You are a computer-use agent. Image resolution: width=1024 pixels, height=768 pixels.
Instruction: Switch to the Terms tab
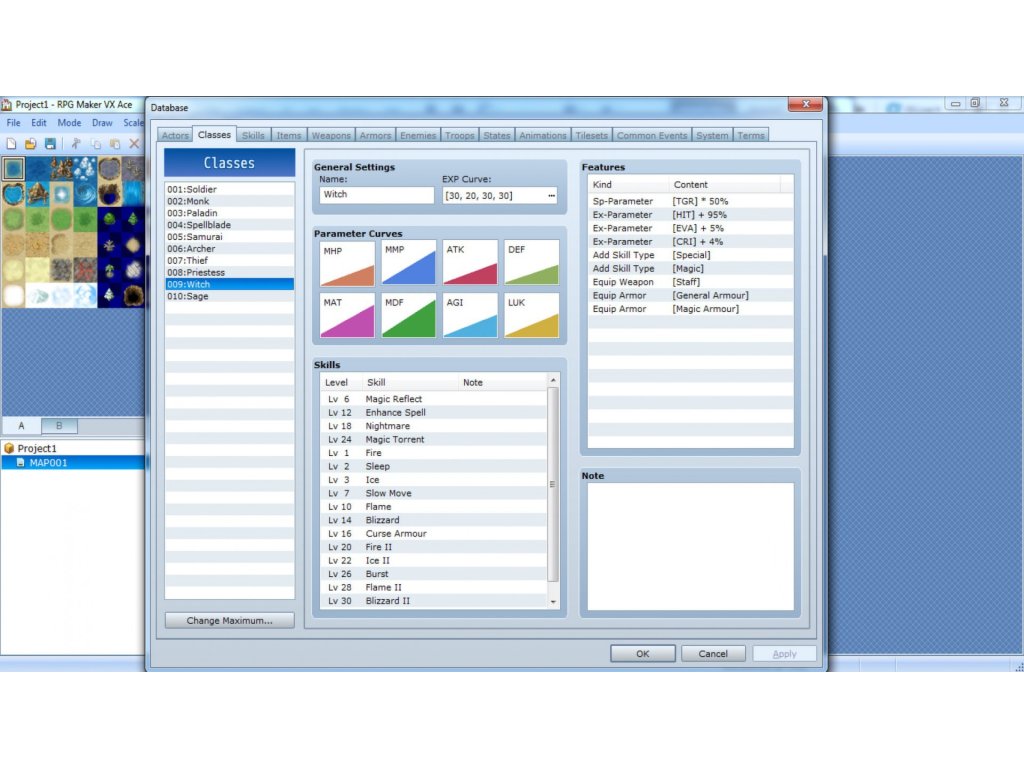(751, 135)
